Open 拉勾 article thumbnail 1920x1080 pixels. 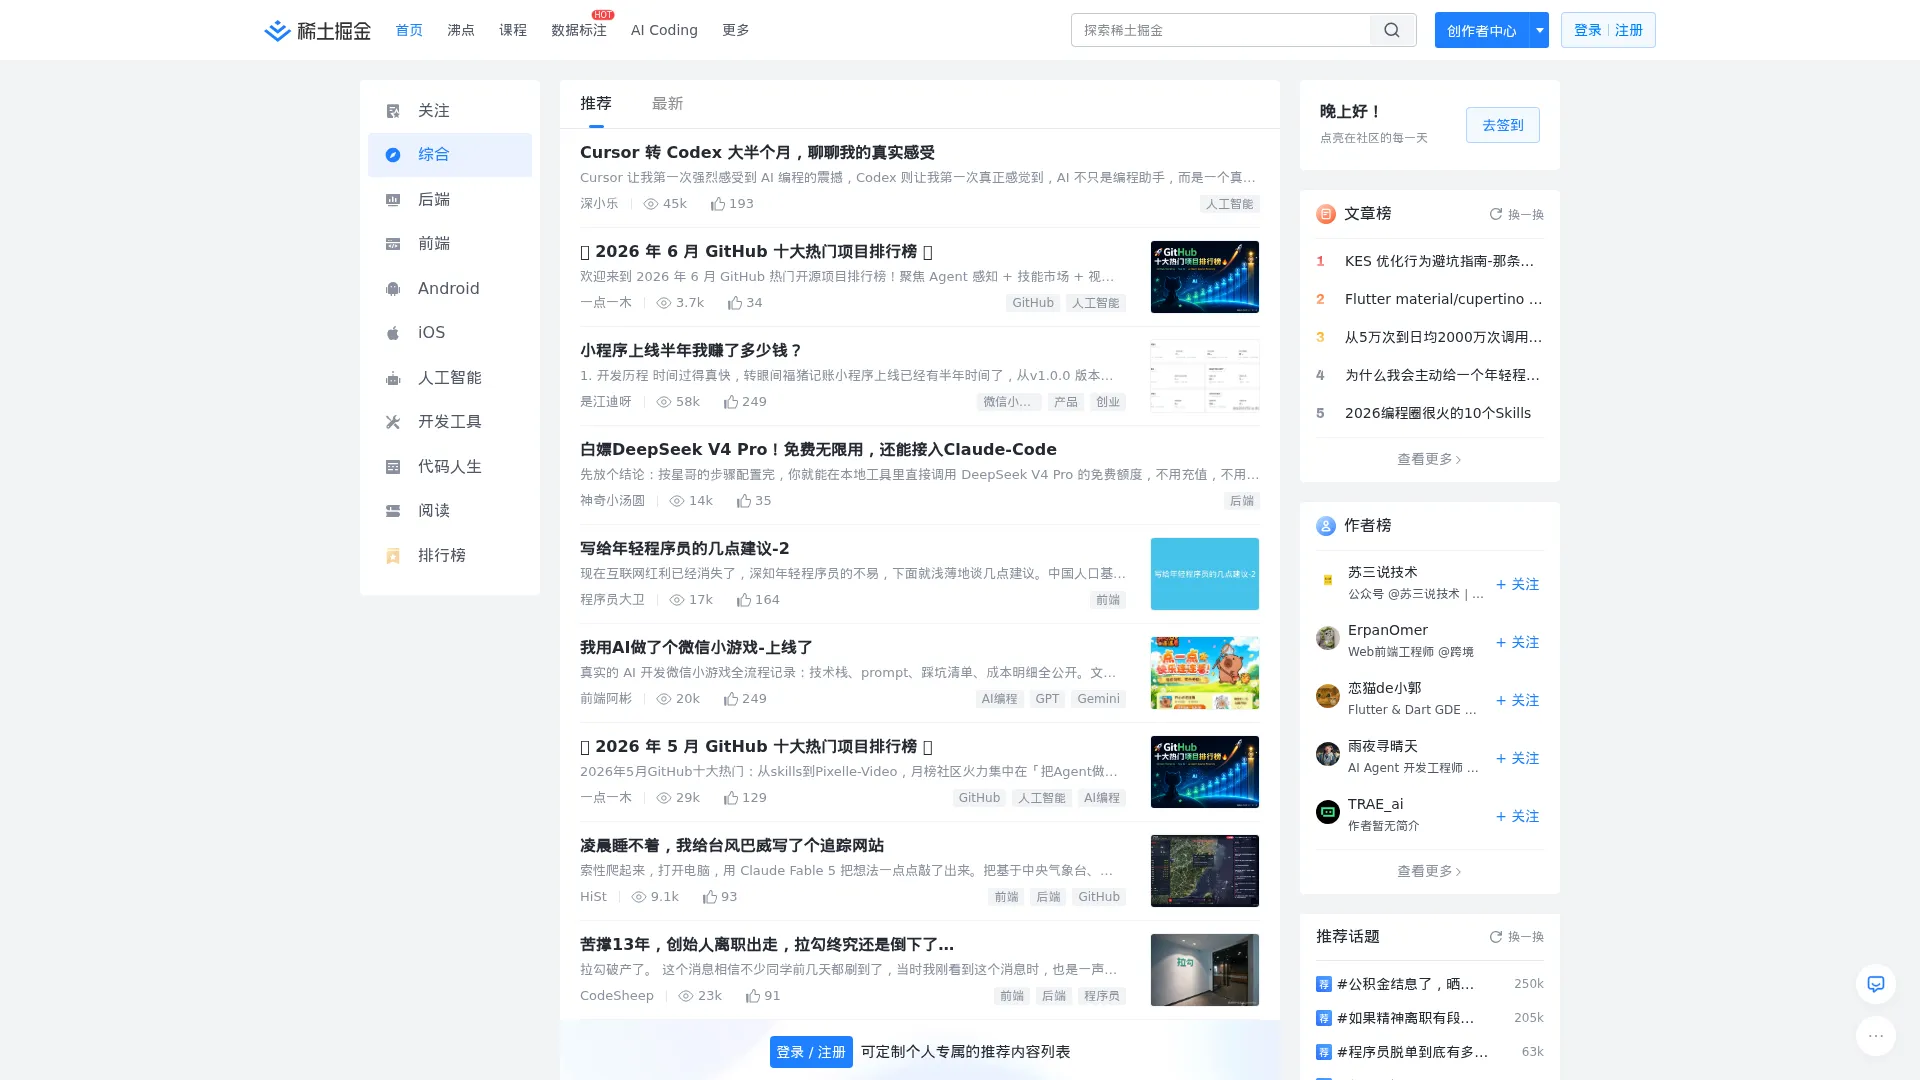(1205, 970)
